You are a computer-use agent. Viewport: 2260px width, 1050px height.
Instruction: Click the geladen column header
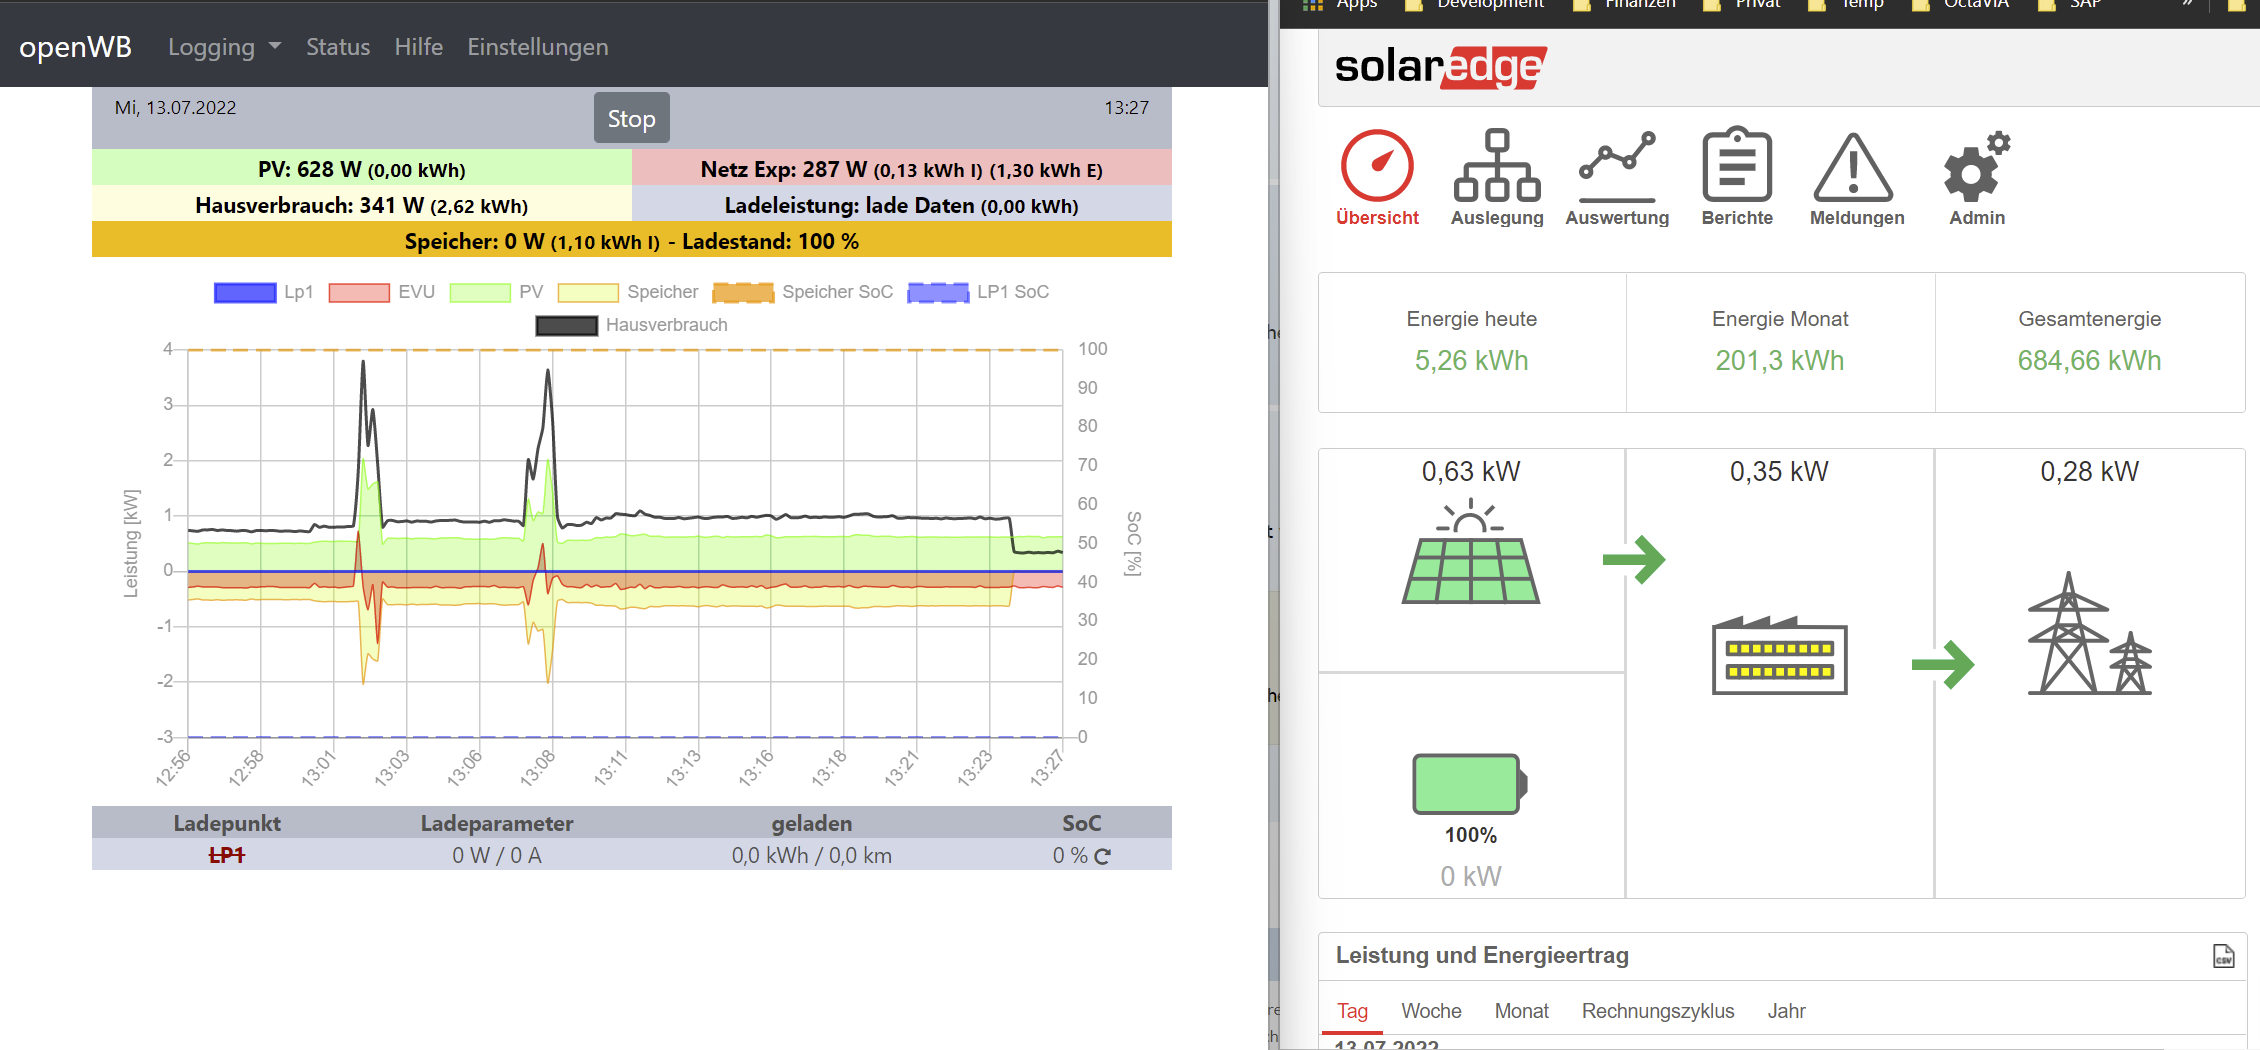tap(812, 823)
